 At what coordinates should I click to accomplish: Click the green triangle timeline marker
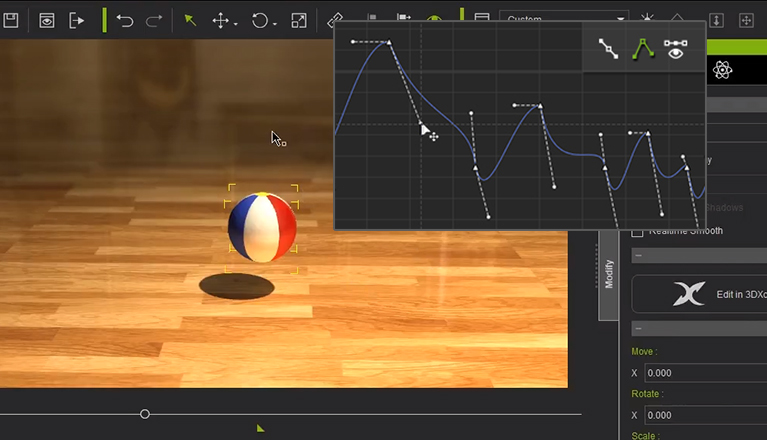260,428
